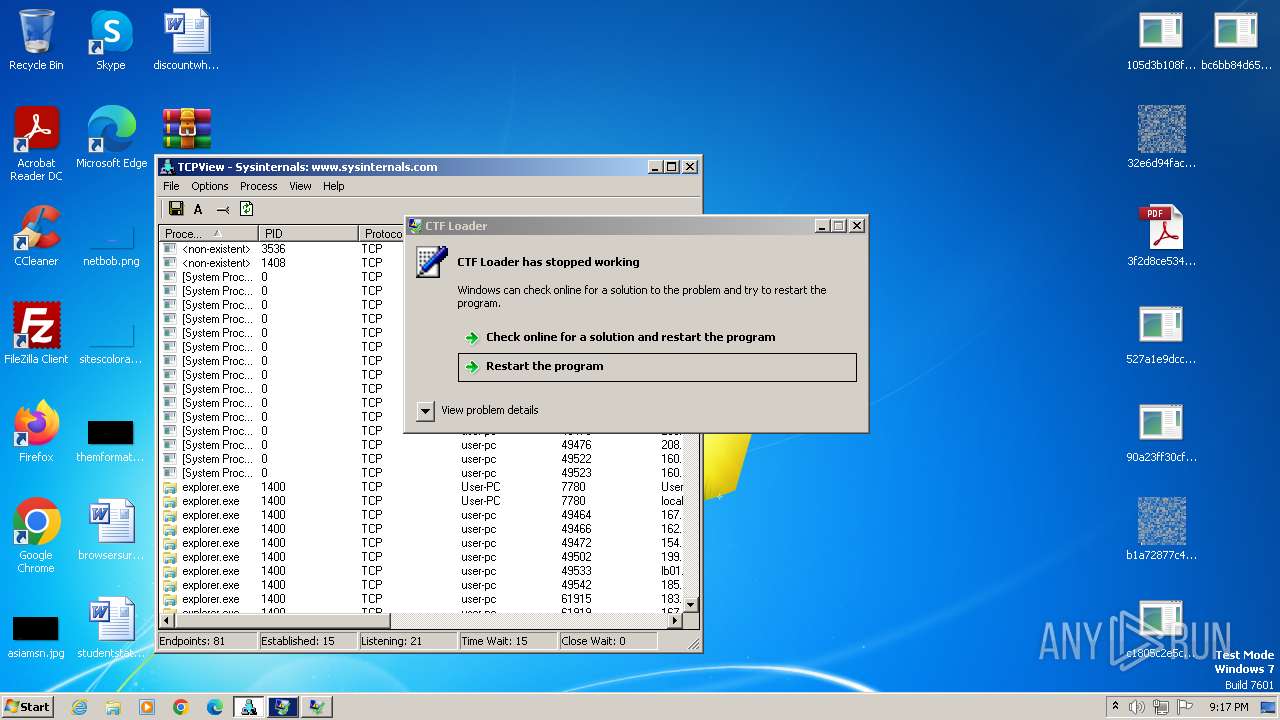Image resolution: width=1280 pixels, height=720 pixels.
Task: Open the studentstat... Word document
Action: pos(111,628)
